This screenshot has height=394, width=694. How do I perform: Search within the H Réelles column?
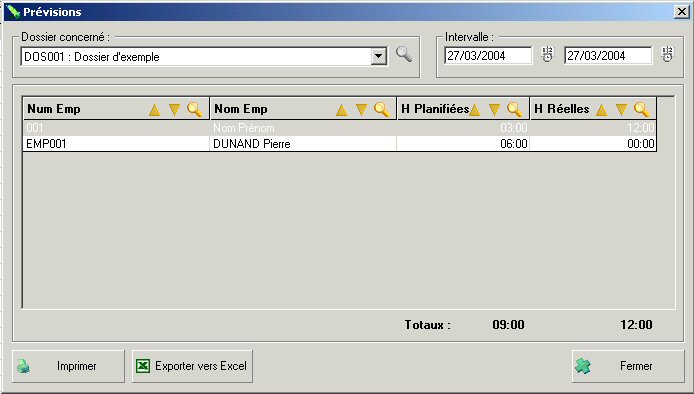642,109
